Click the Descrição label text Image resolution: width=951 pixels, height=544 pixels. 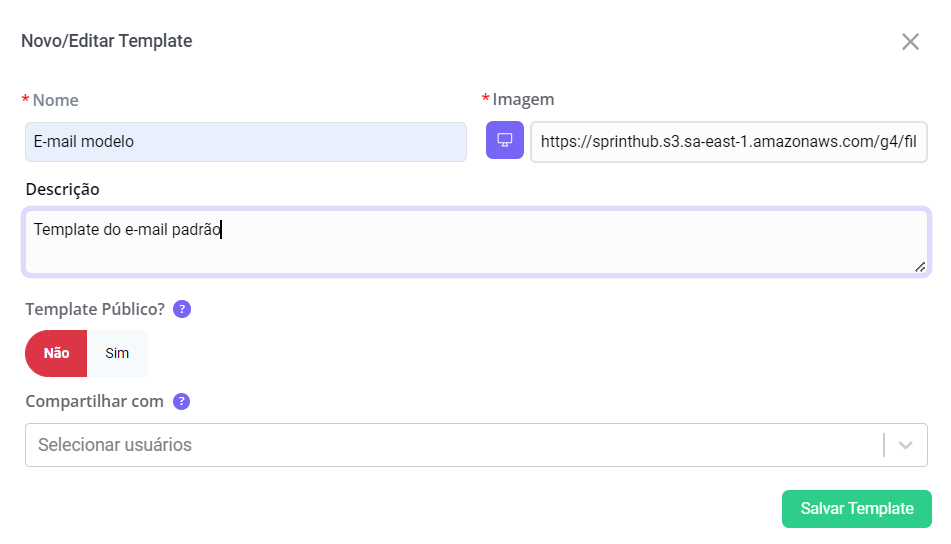click(62, 189)
